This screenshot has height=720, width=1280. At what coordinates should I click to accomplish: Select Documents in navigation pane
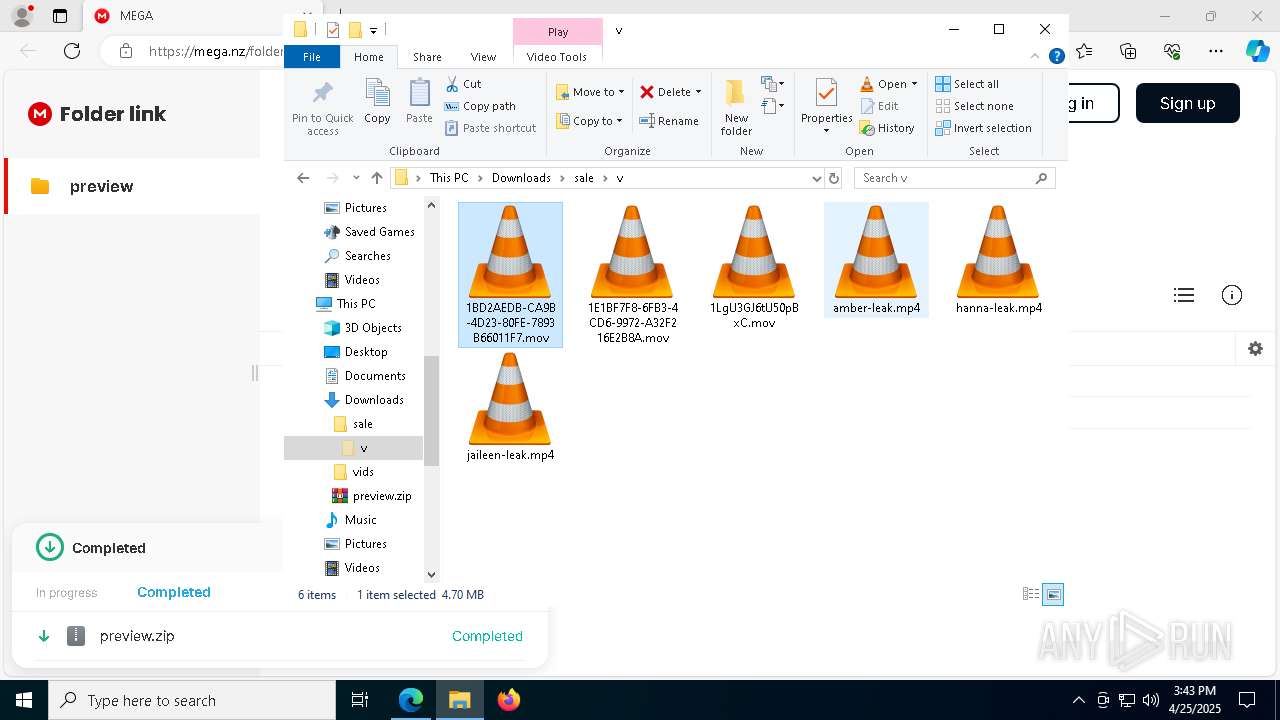365,376
